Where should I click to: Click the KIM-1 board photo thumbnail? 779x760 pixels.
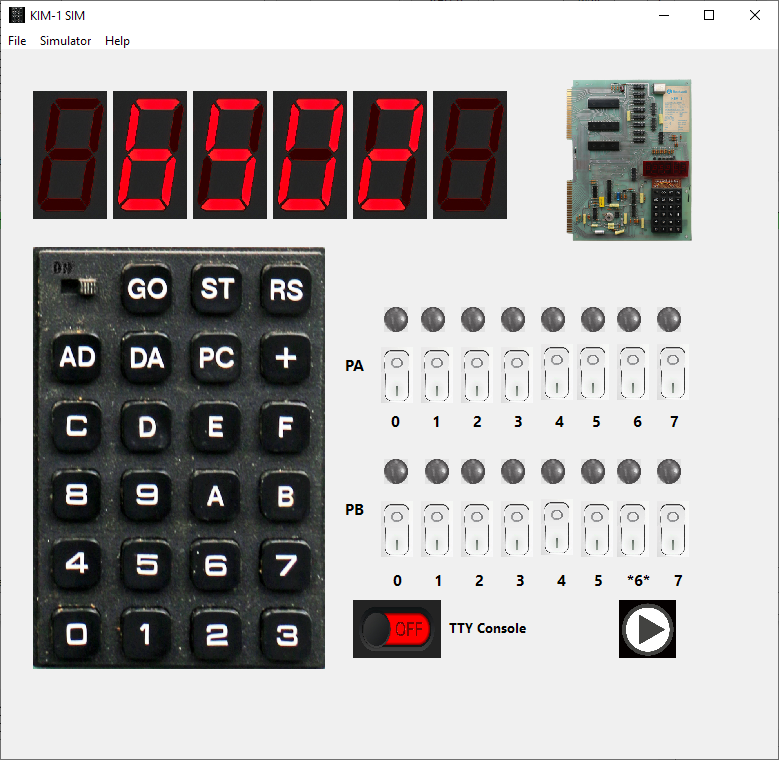(629, 160)
